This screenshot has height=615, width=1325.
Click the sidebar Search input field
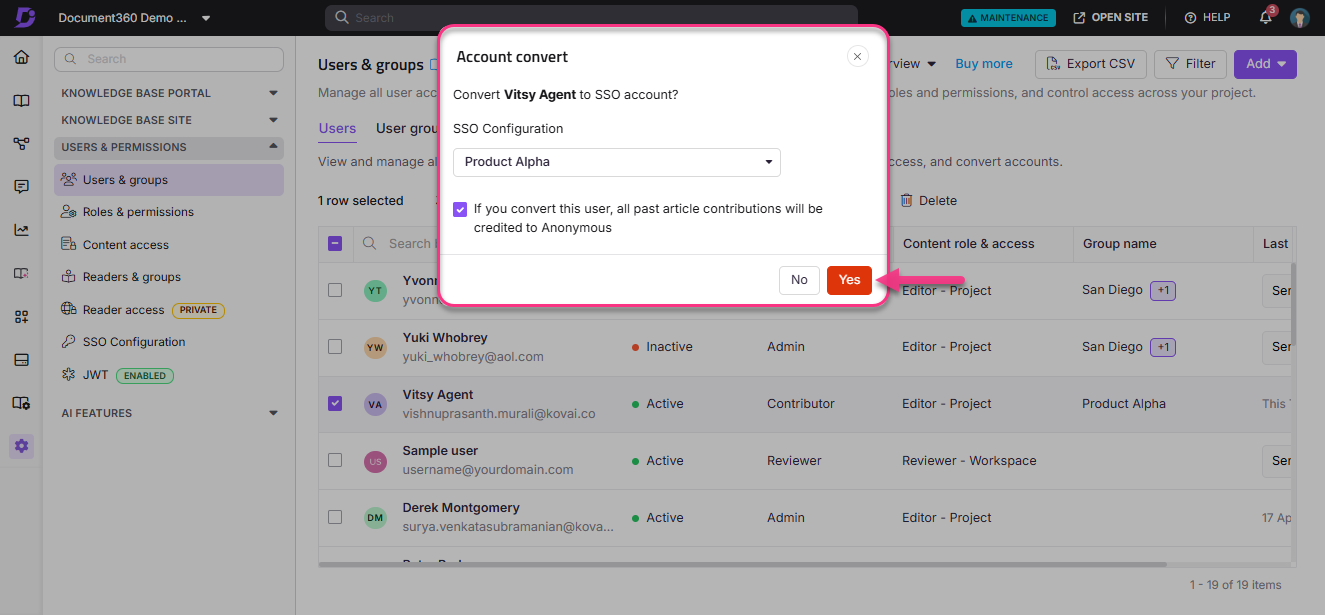click(168, 59)
